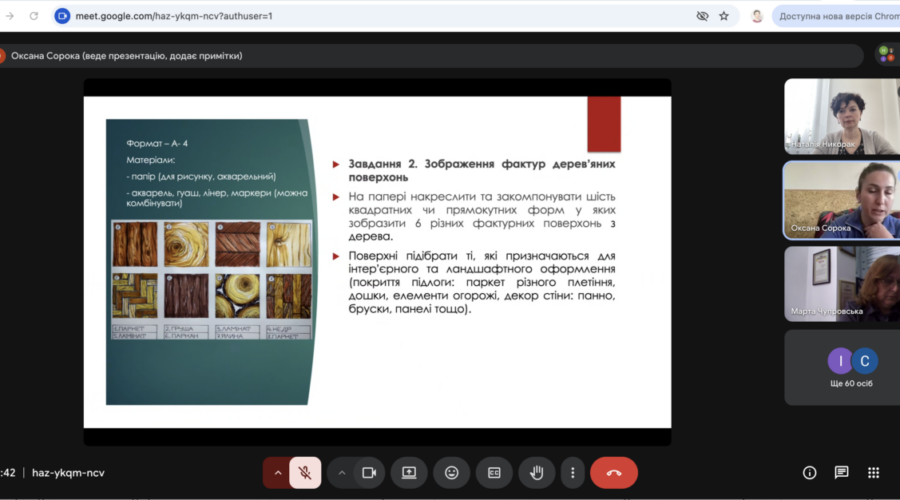The height and width of the screenshot is (500, 900).
Task: Click Google Meet site info icon in address bar
Action: click(x=62, y=16)
